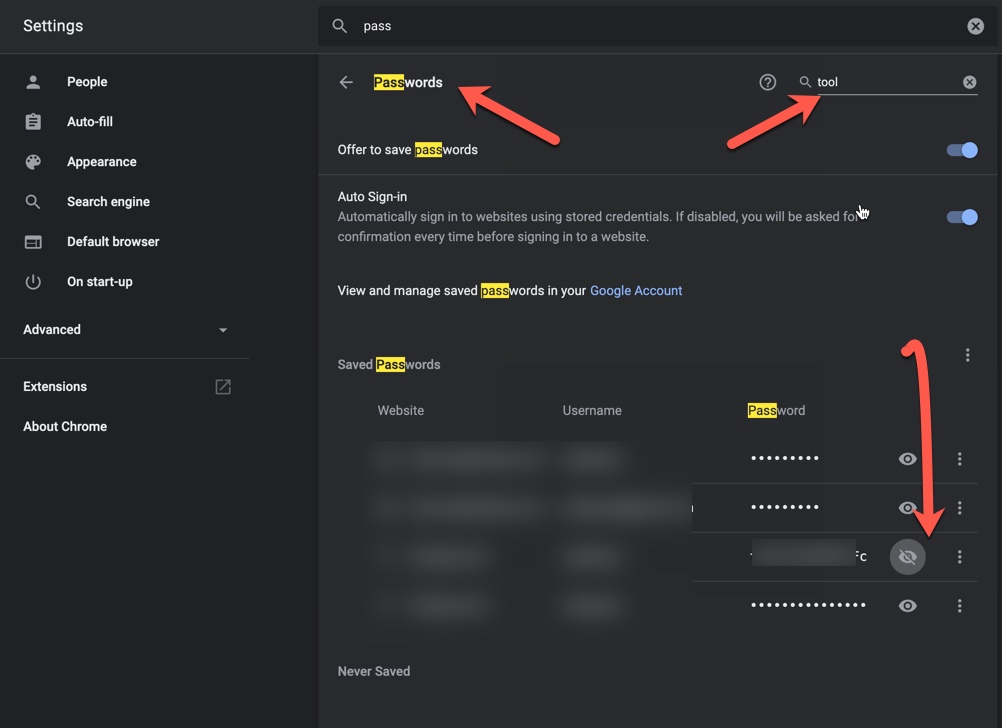Click the magnifier icon of password search

805,82
